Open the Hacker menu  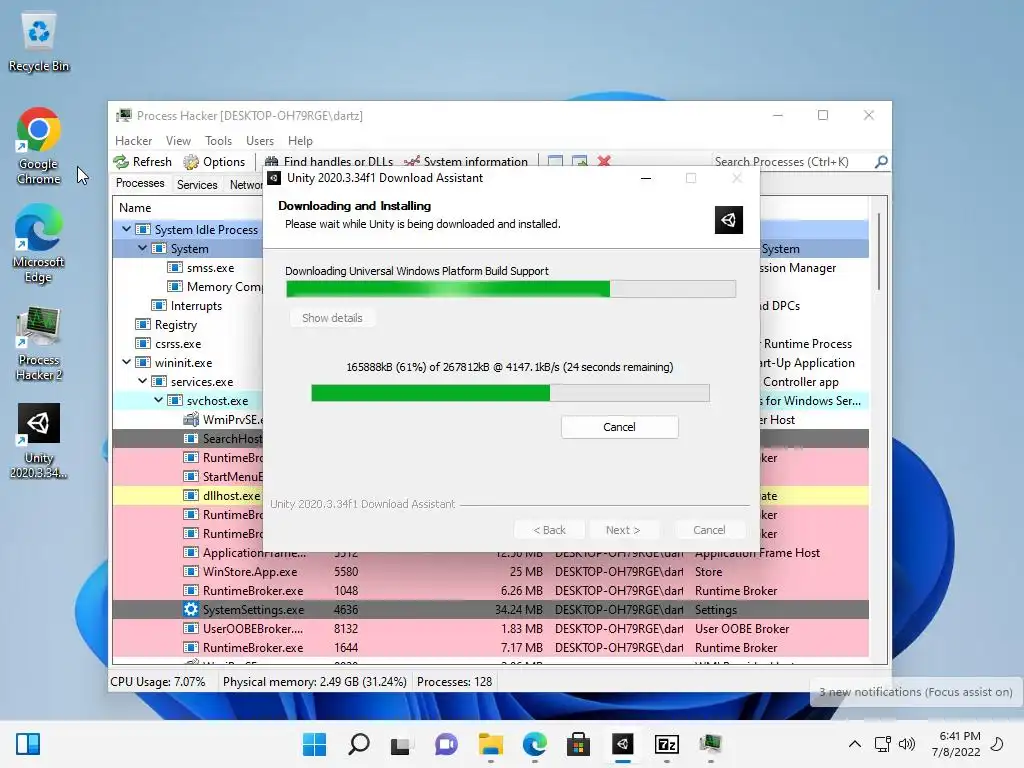(x=133, y=140)
